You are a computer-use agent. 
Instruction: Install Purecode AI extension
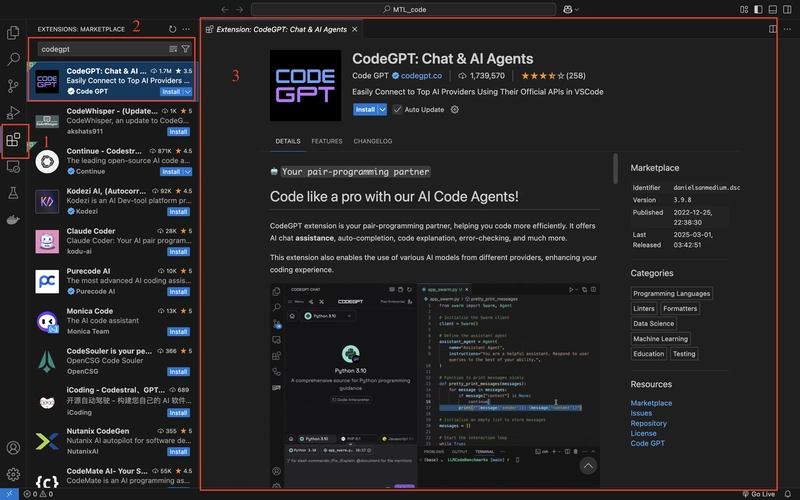178,292
